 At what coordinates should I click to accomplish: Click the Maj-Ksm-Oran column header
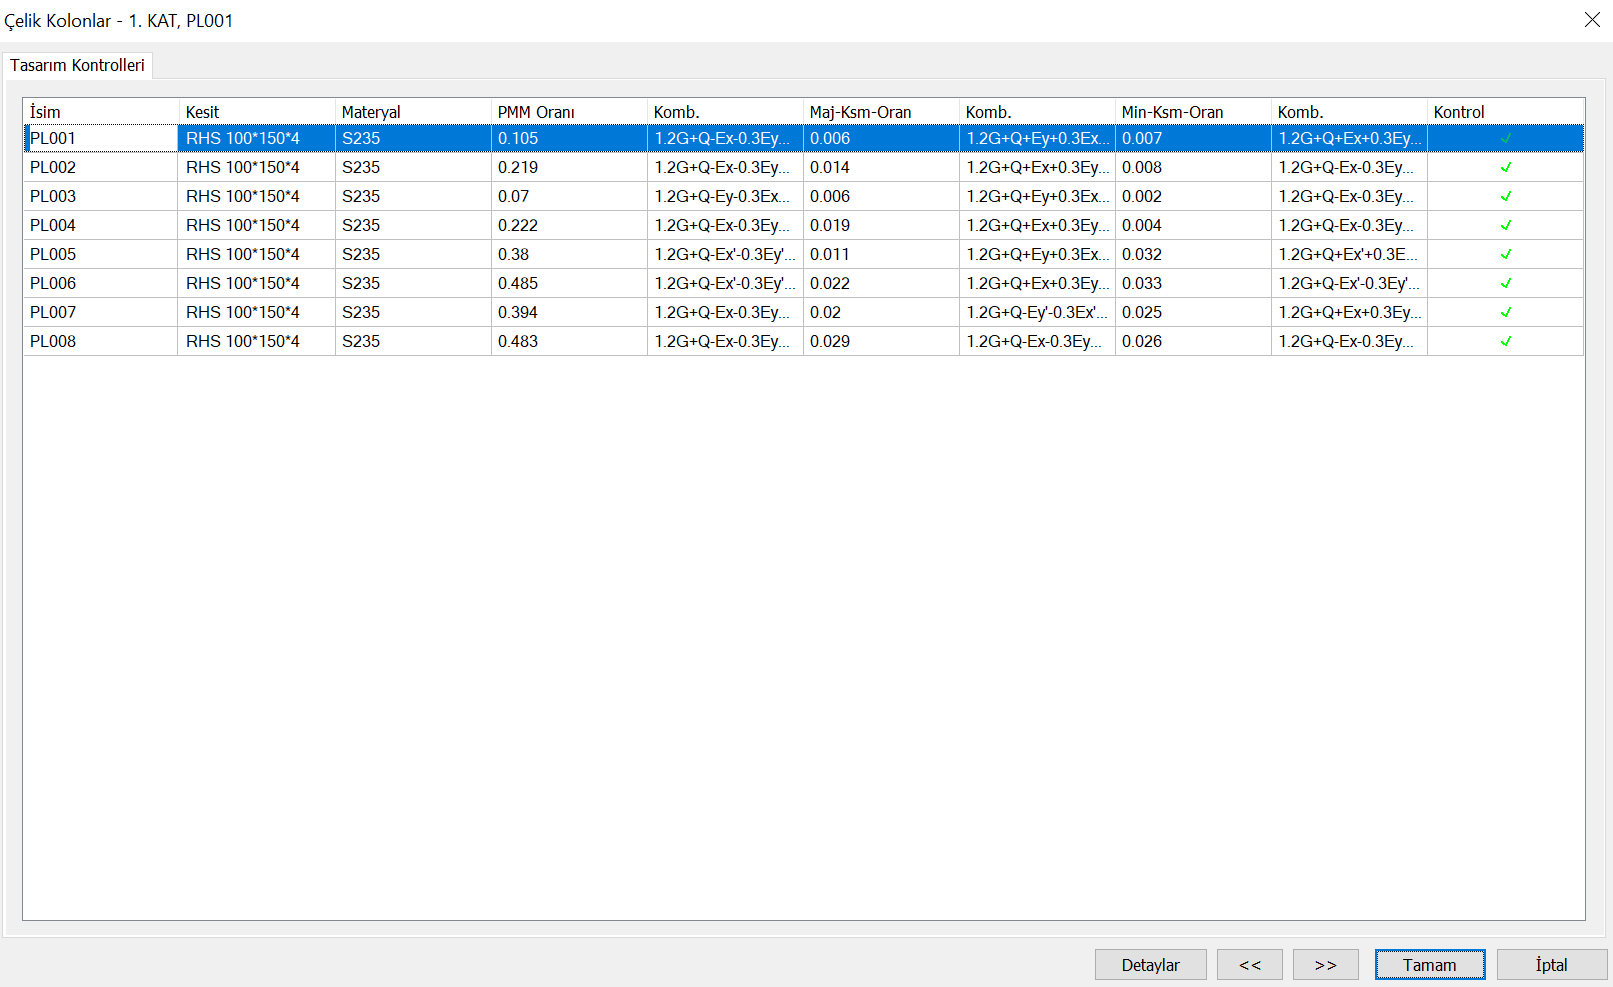(880, 112)
